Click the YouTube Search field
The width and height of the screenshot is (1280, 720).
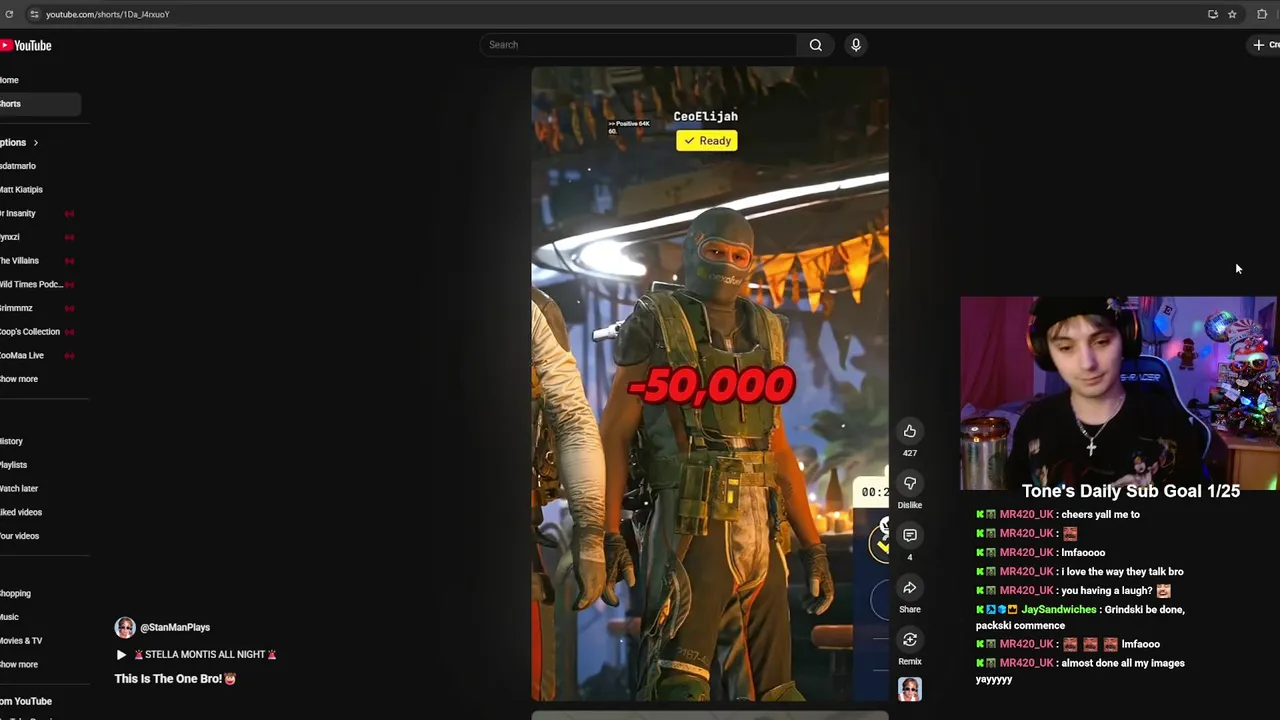point(638,45)
